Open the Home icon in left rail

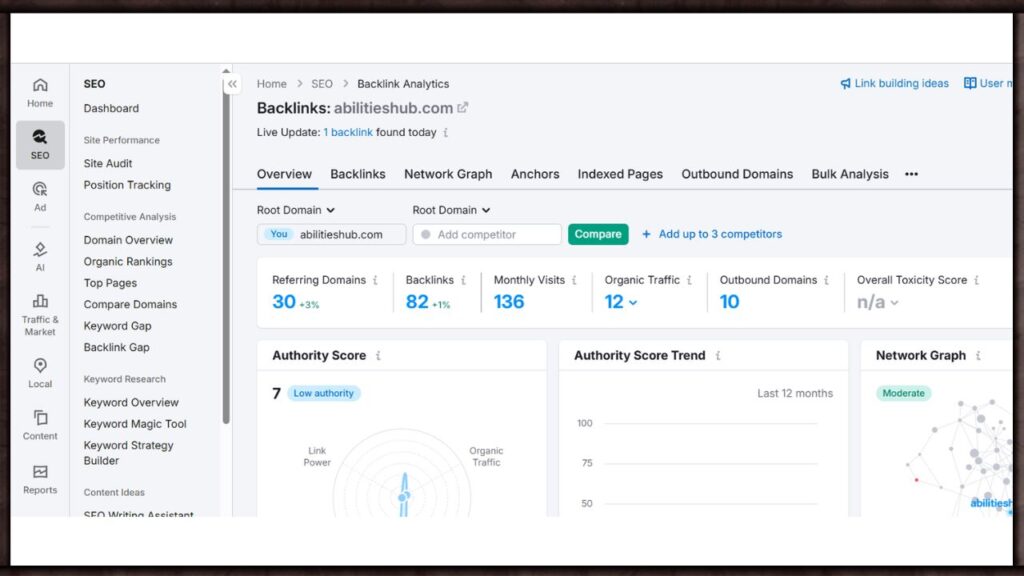point(40,93)
